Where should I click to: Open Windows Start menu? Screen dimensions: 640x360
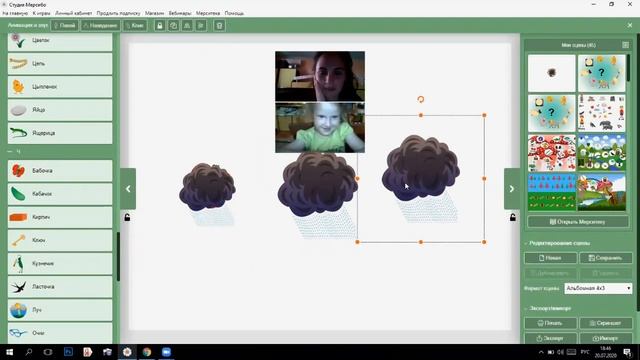tap(9, 352)
